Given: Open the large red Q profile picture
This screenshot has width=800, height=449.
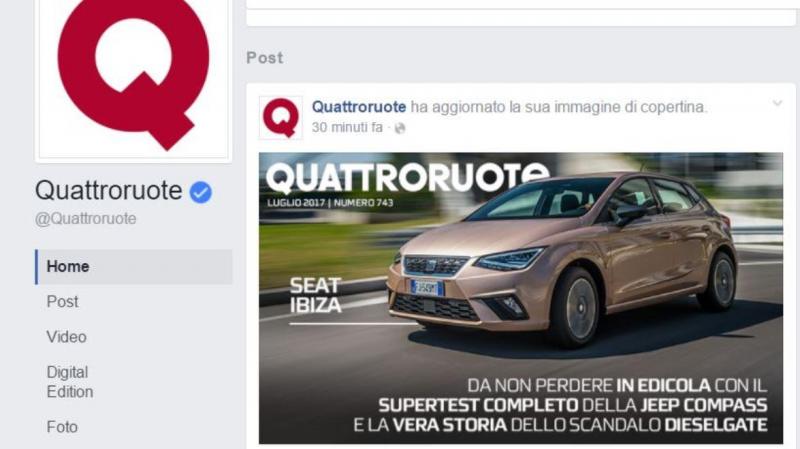Looking at the screenshot, I should pyautogui.click(x=133, y=78).
